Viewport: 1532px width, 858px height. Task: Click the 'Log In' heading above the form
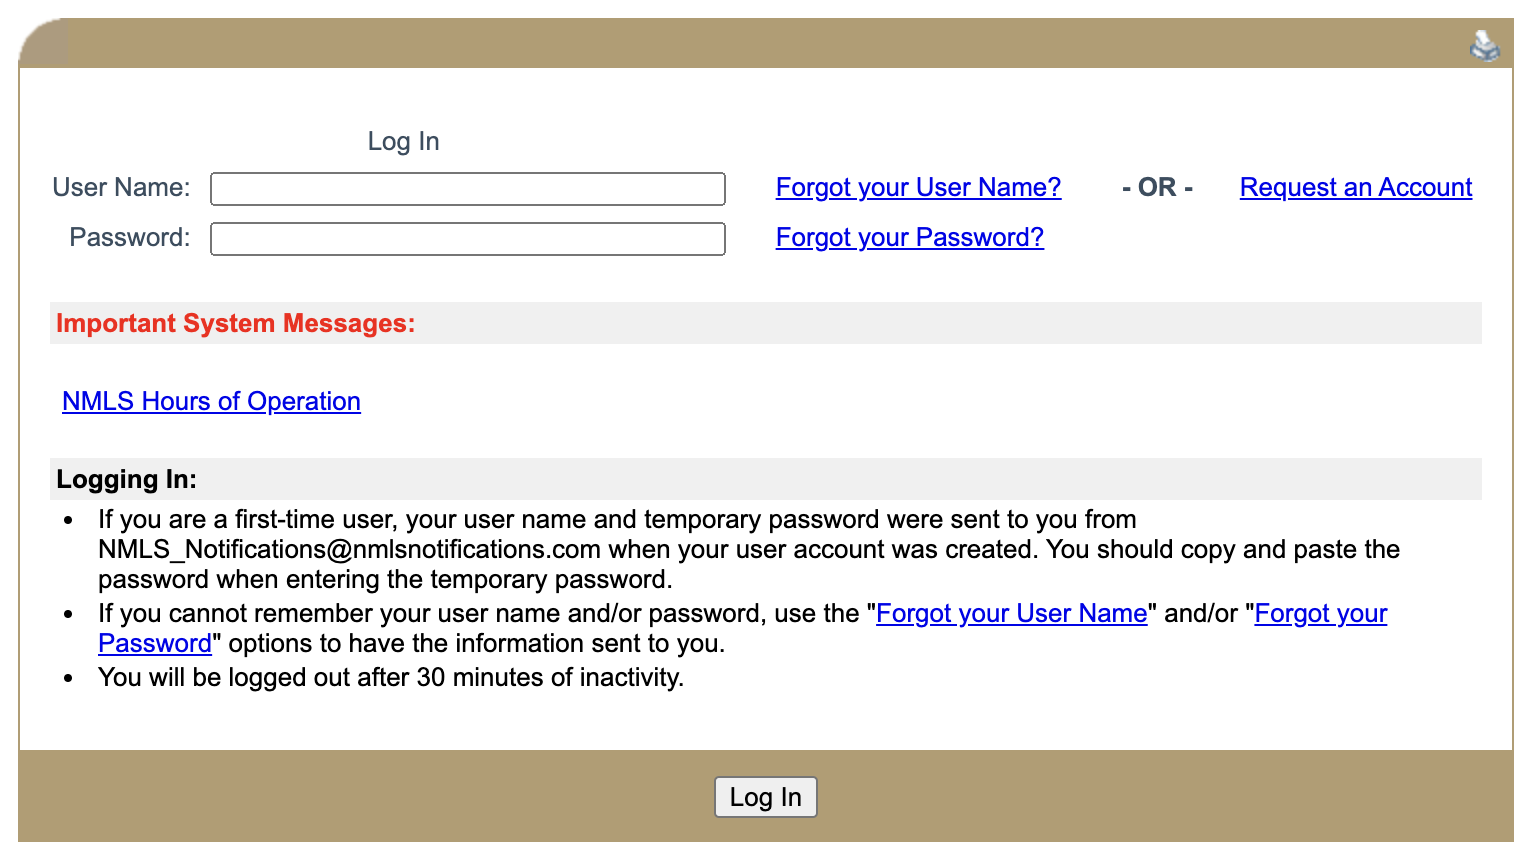click(x=403, y=142)
